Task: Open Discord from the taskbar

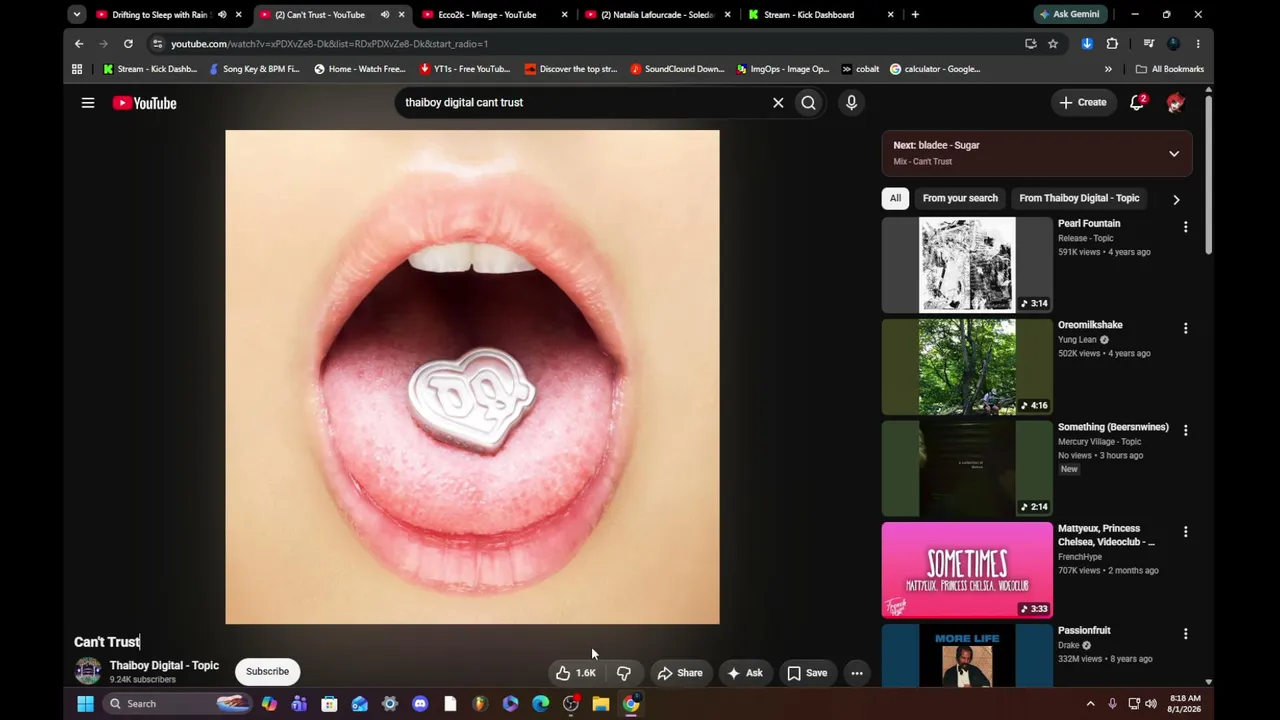Action: (x=420, y=704)
